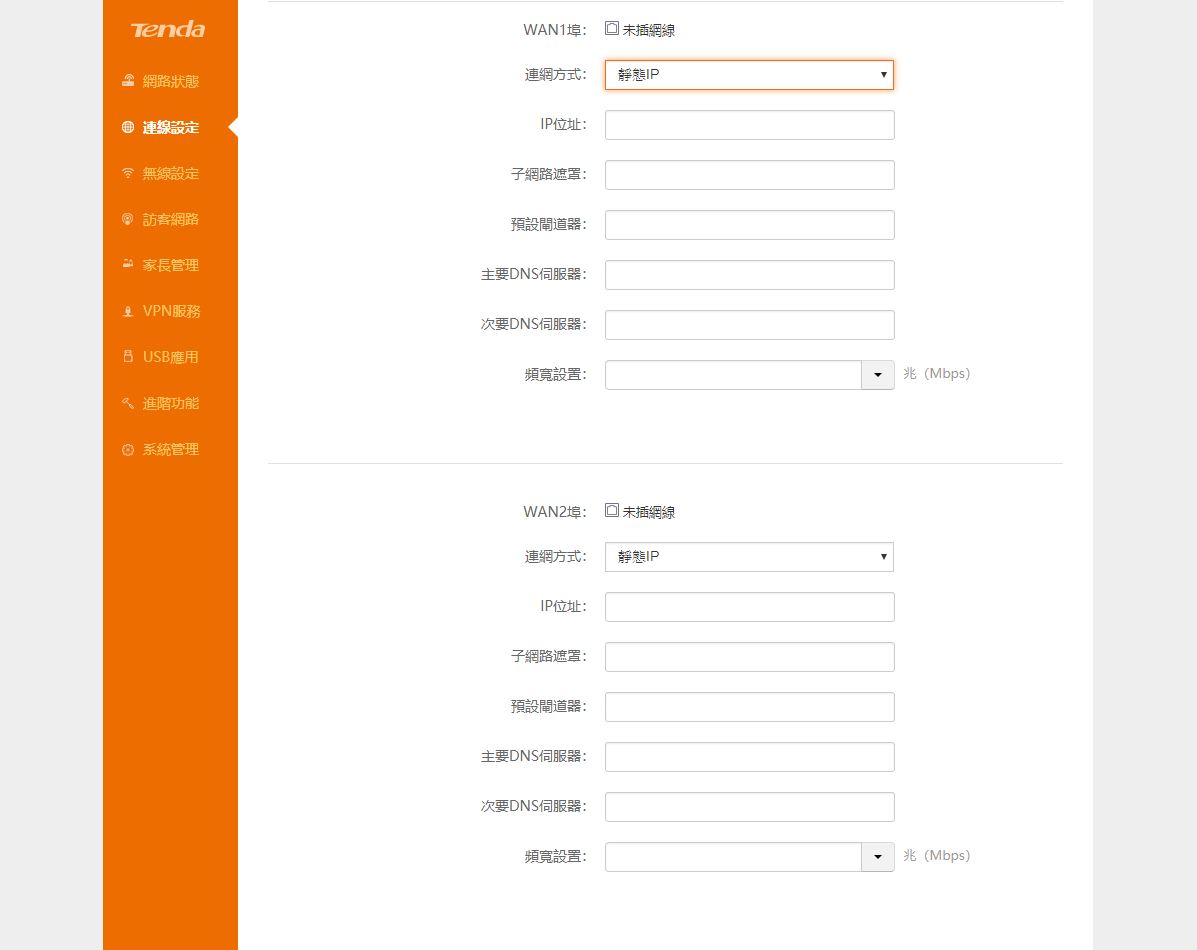Image resolution: width=1197 pixels, height=950 pixels.
Task: Go to 無線設定 page
Action: click(170, 173)
